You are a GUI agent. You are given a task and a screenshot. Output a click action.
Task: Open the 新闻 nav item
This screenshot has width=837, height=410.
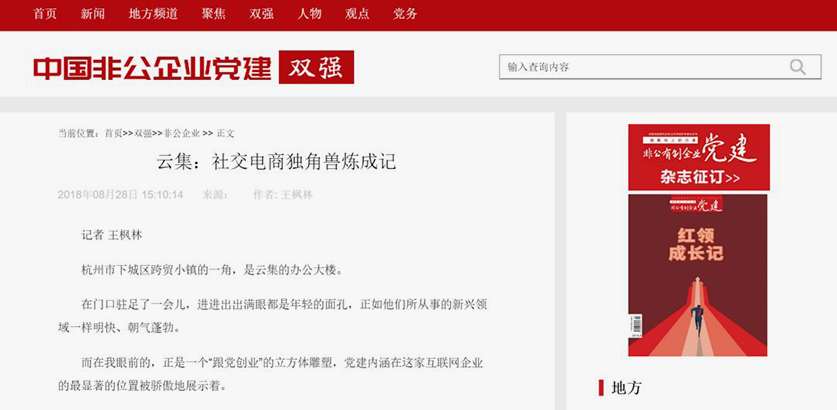tap(92, 14)
